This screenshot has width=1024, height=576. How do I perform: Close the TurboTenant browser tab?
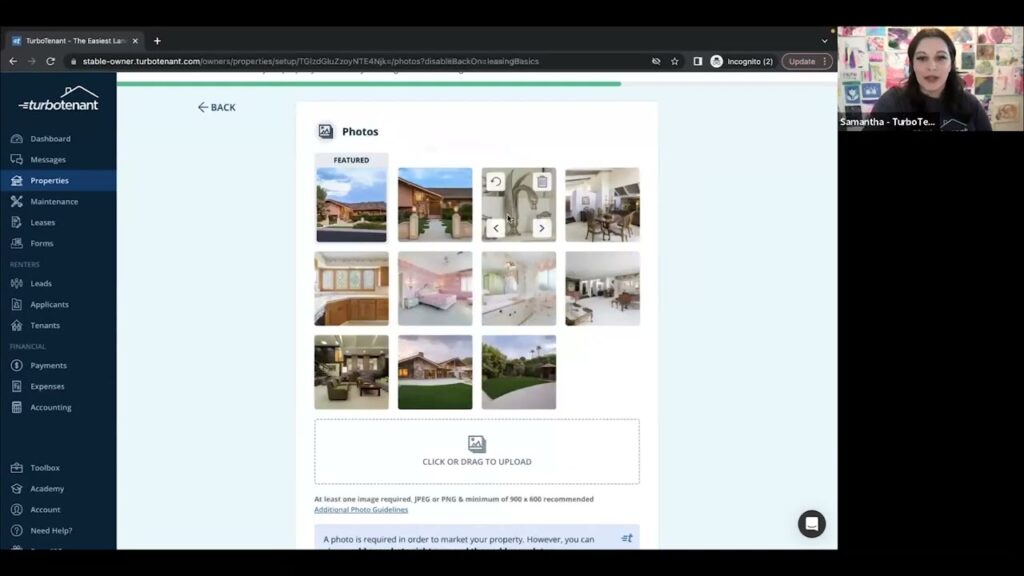click(135, 40)
